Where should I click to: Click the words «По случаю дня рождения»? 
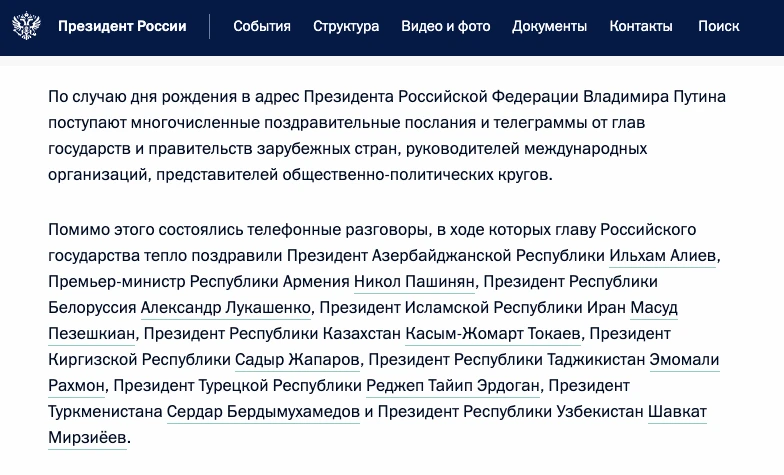[142, 96]
